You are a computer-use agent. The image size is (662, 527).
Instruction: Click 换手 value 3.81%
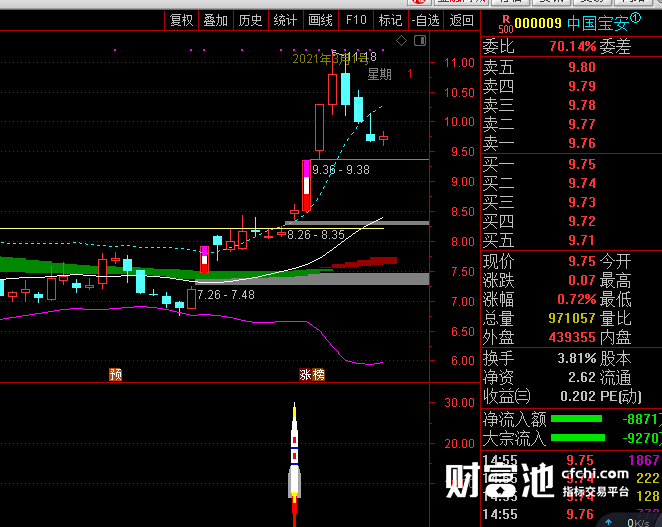click(577, 359)
